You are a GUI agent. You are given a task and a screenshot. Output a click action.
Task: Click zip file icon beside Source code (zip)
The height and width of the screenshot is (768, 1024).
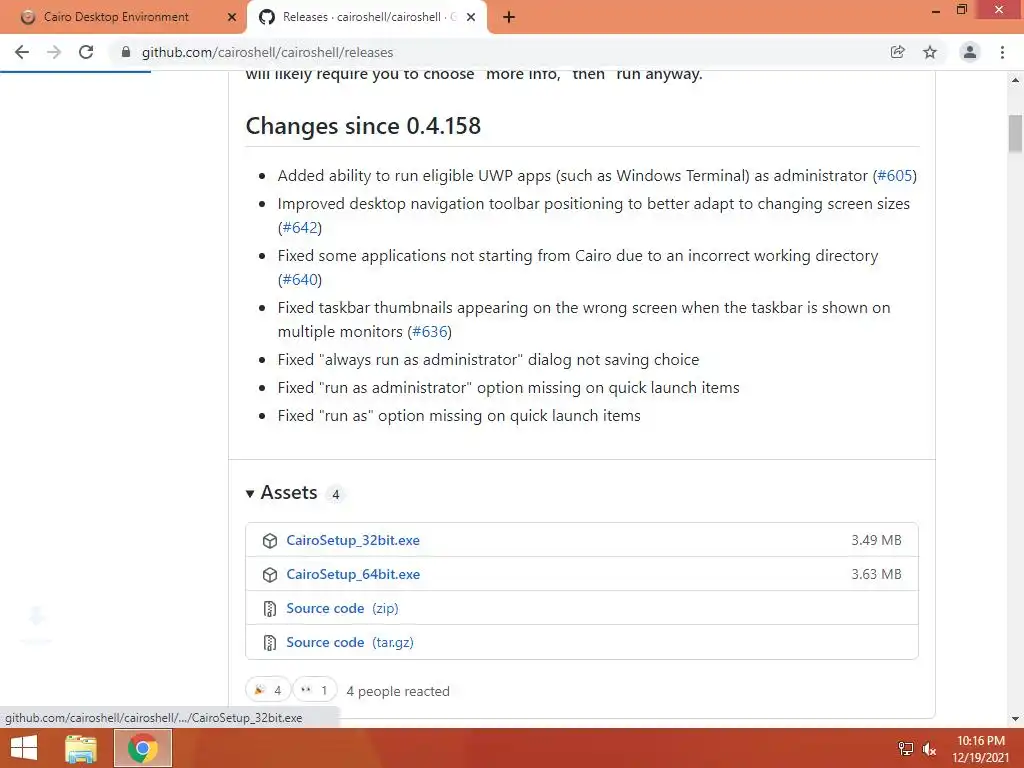point(270,609)
